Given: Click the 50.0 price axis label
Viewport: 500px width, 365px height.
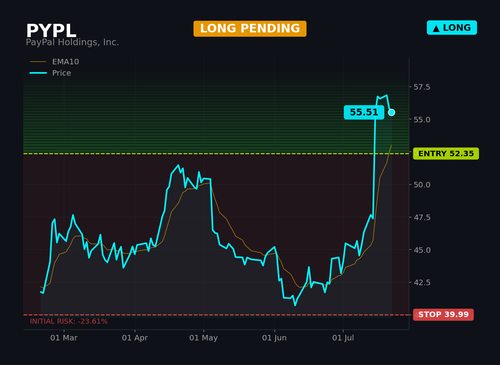Looking at the screenshot, I should coord(422,185).
